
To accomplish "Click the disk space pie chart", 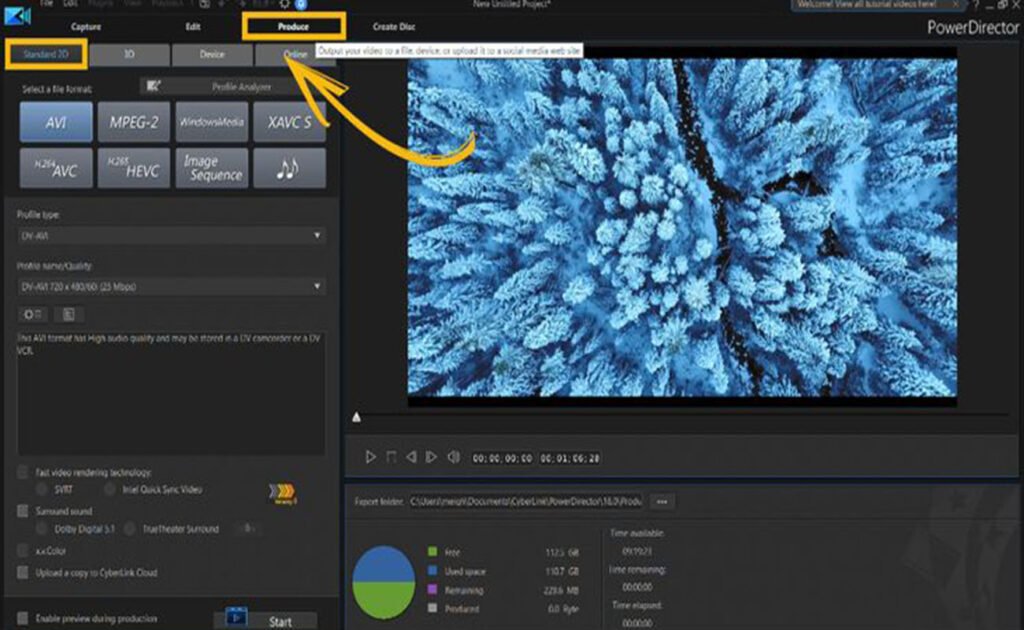I will pyautogui.click(x=383, y=582).
